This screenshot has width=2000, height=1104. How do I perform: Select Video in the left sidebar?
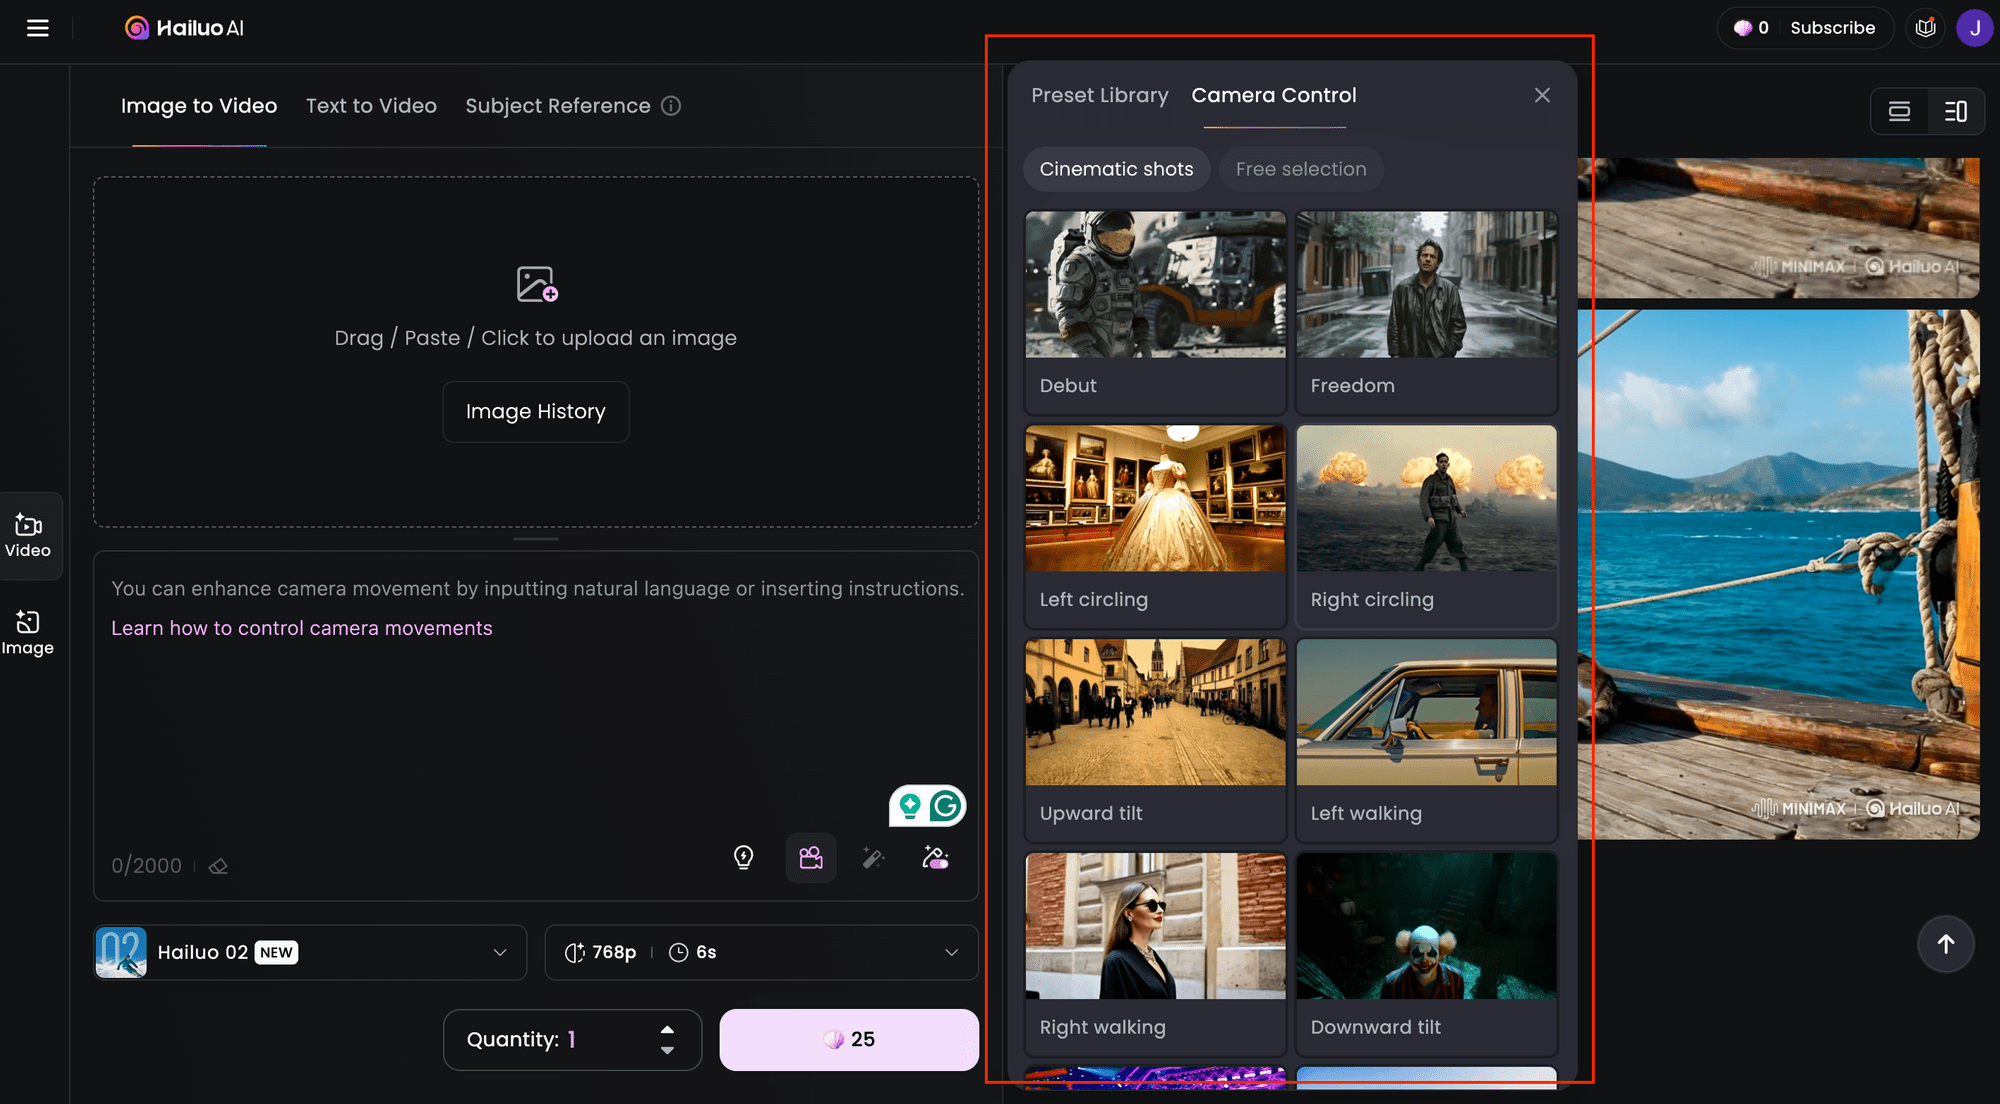click(28, 536)
